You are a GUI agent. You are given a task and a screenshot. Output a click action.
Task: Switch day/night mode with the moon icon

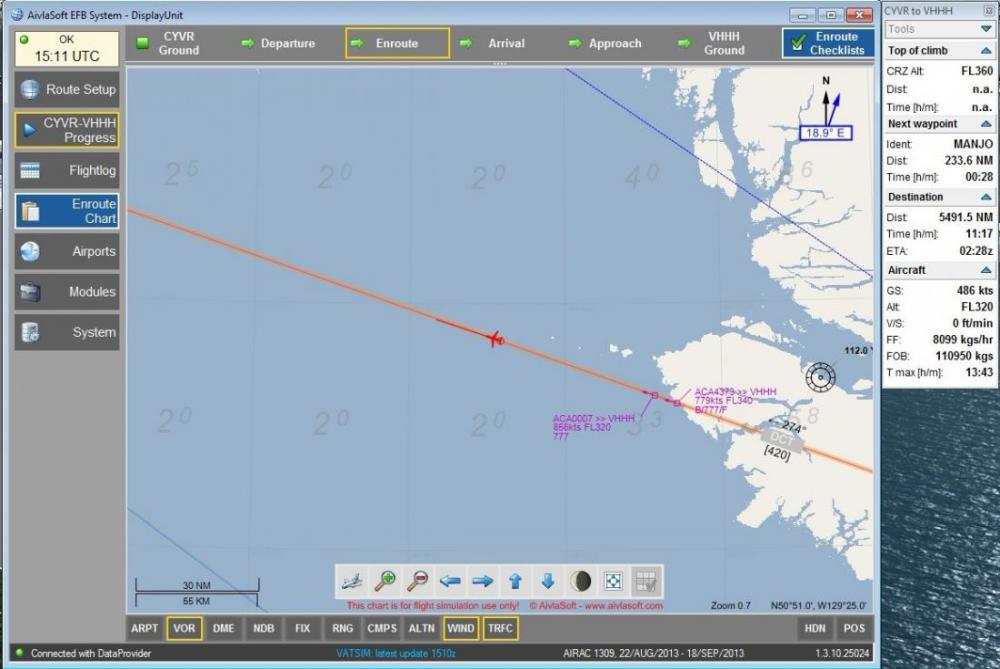tap(580, 581)
